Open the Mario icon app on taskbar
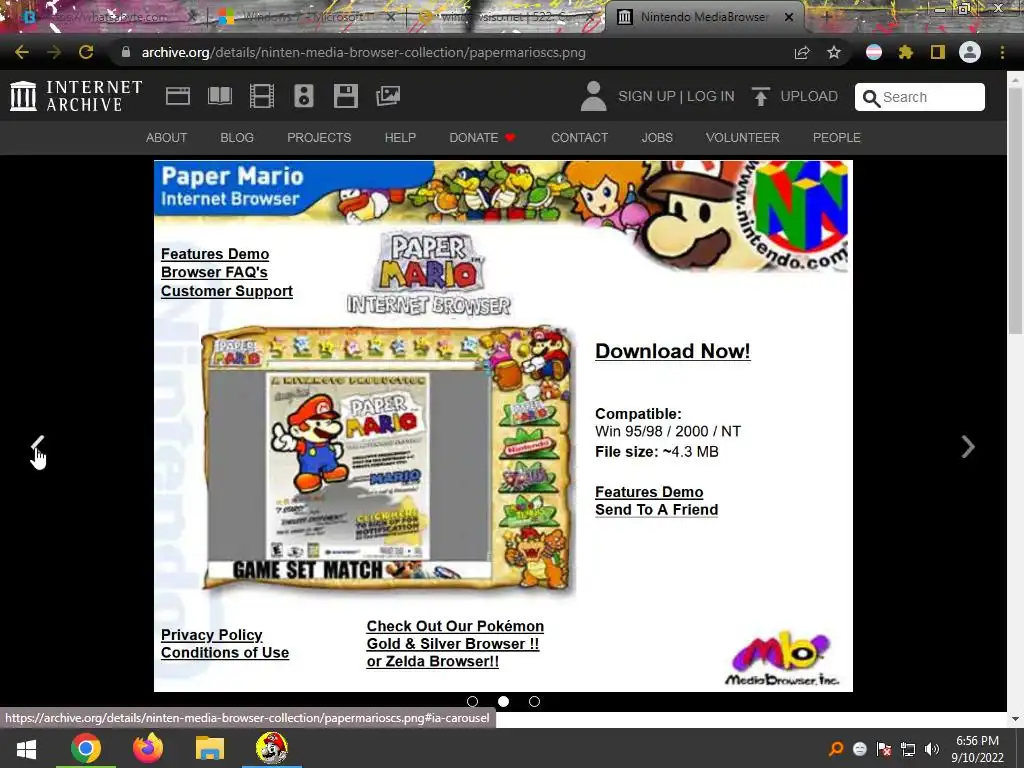Image resolution: width=1024 pixels, height=768 pixels. pyautogui.click(x=272, y=748)
